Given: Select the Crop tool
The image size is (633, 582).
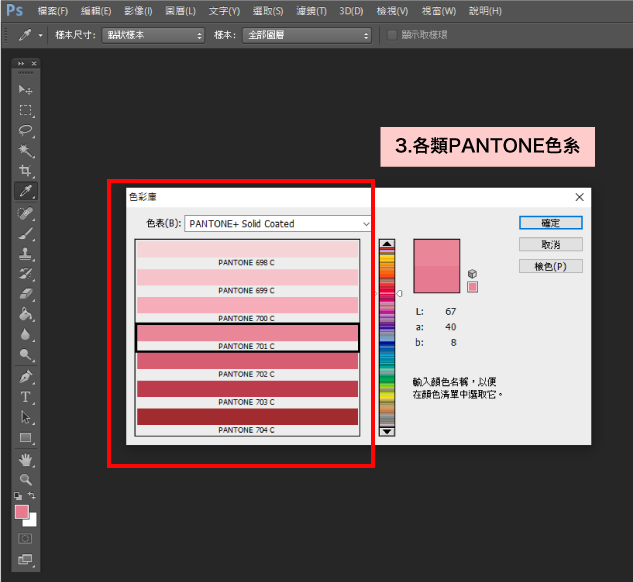Looking at the screenshot, I should point(25,170).
